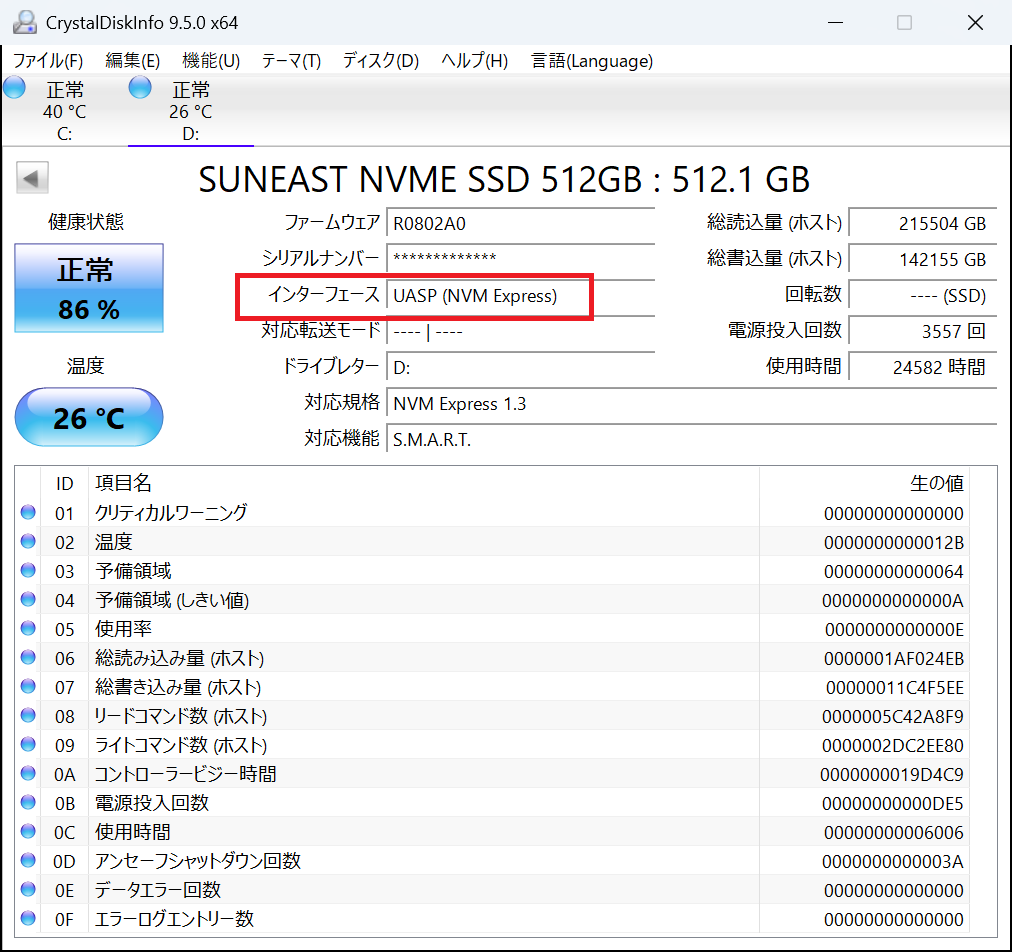
Task: Click status dot for row 0E データエラー回数
Action: click(28, 889)
